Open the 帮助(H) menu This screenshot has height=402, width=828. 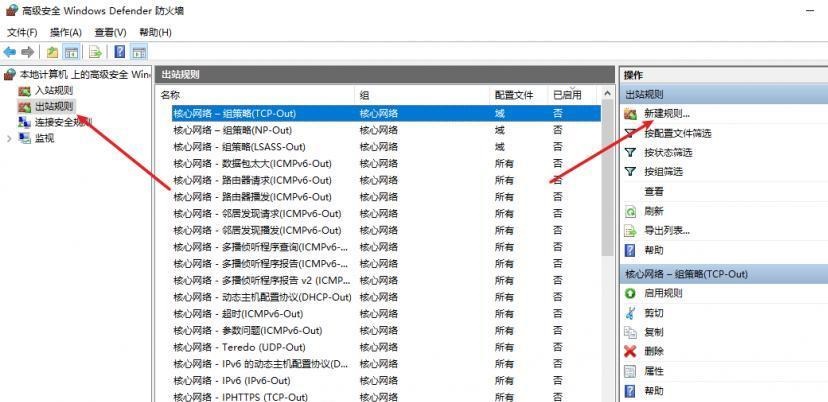tap(155, 32)
